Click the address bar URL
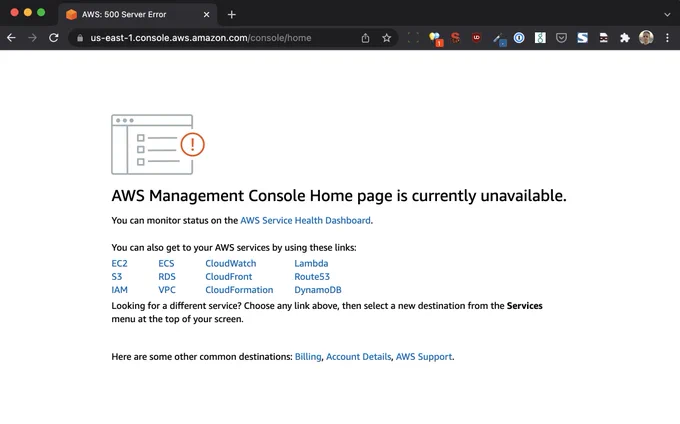Viewport: 680px width, 424px height. coord(200,38)
